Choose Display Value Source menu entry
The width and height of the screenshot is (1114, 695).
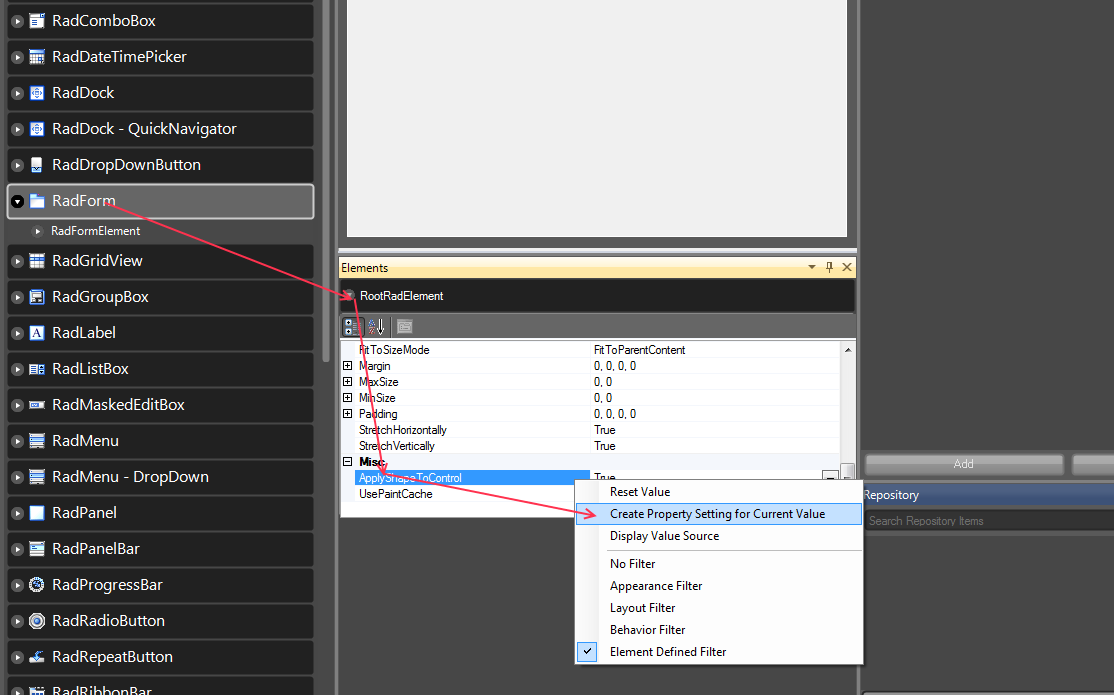719,536
